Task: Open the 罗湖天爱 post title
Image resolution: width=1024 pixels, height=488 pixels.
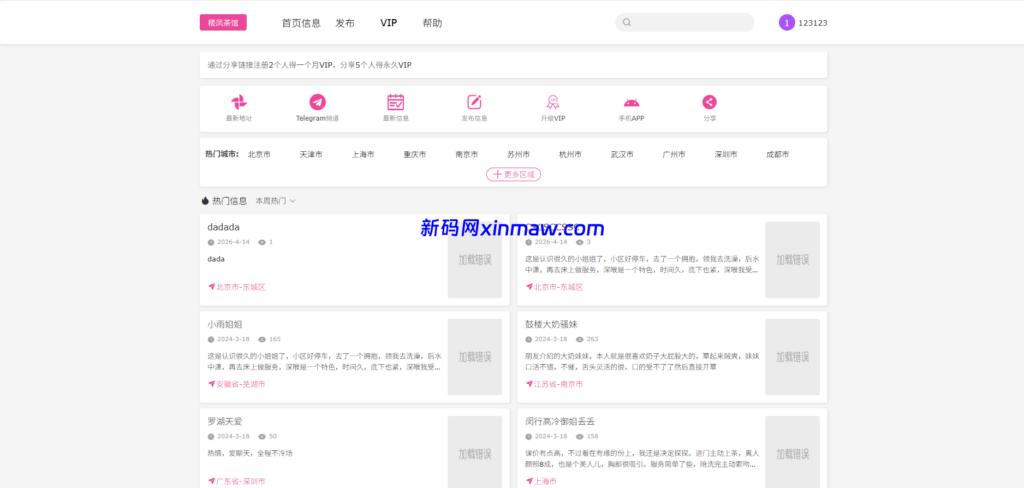Action: click(x=225, y=421)
